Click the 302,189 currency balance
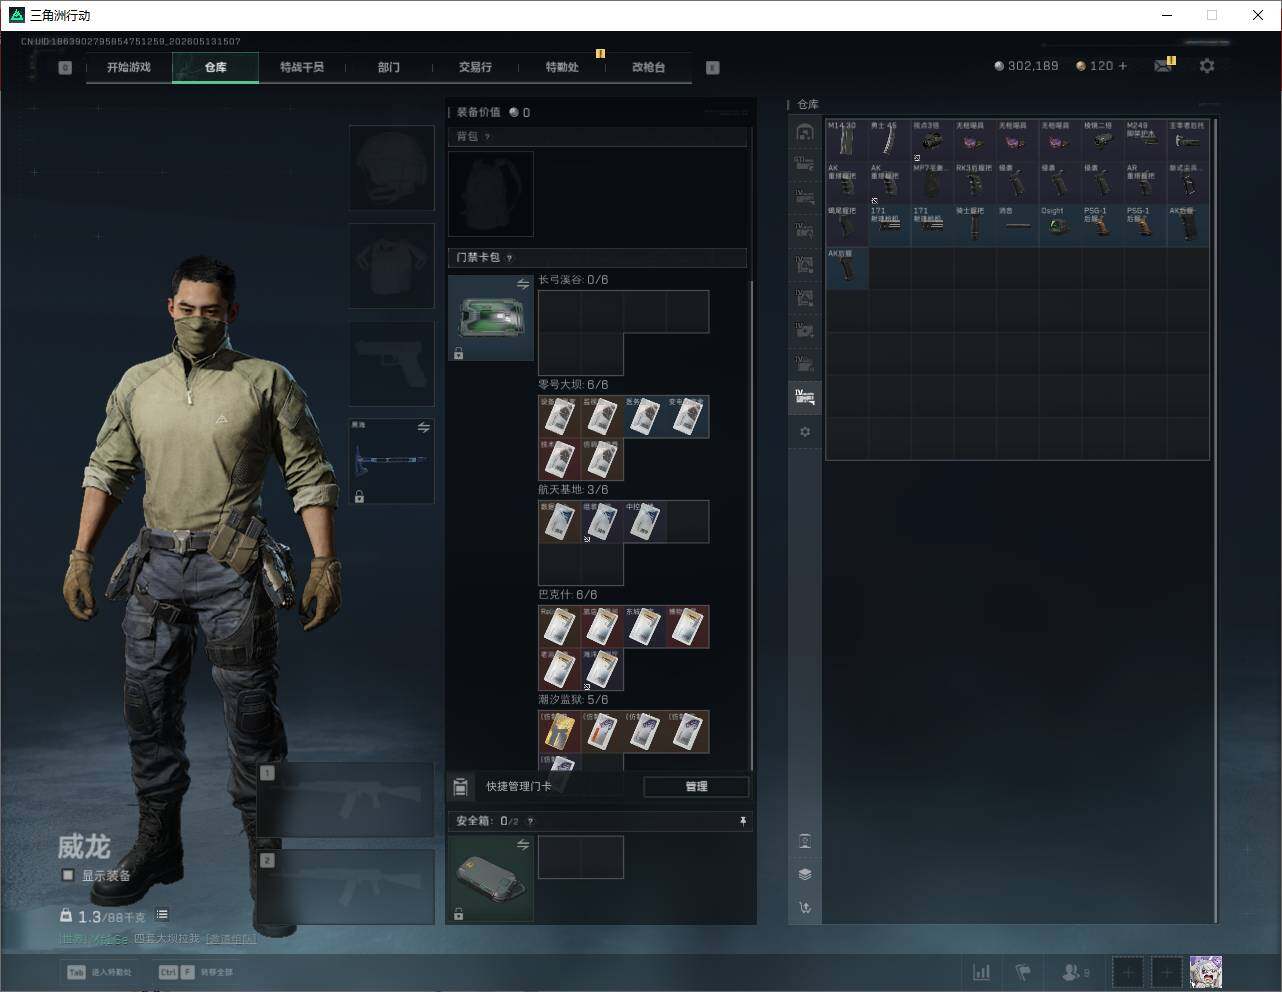Image resolution: width=1282 pixels, height=992 pixels. pos(1026,66)
